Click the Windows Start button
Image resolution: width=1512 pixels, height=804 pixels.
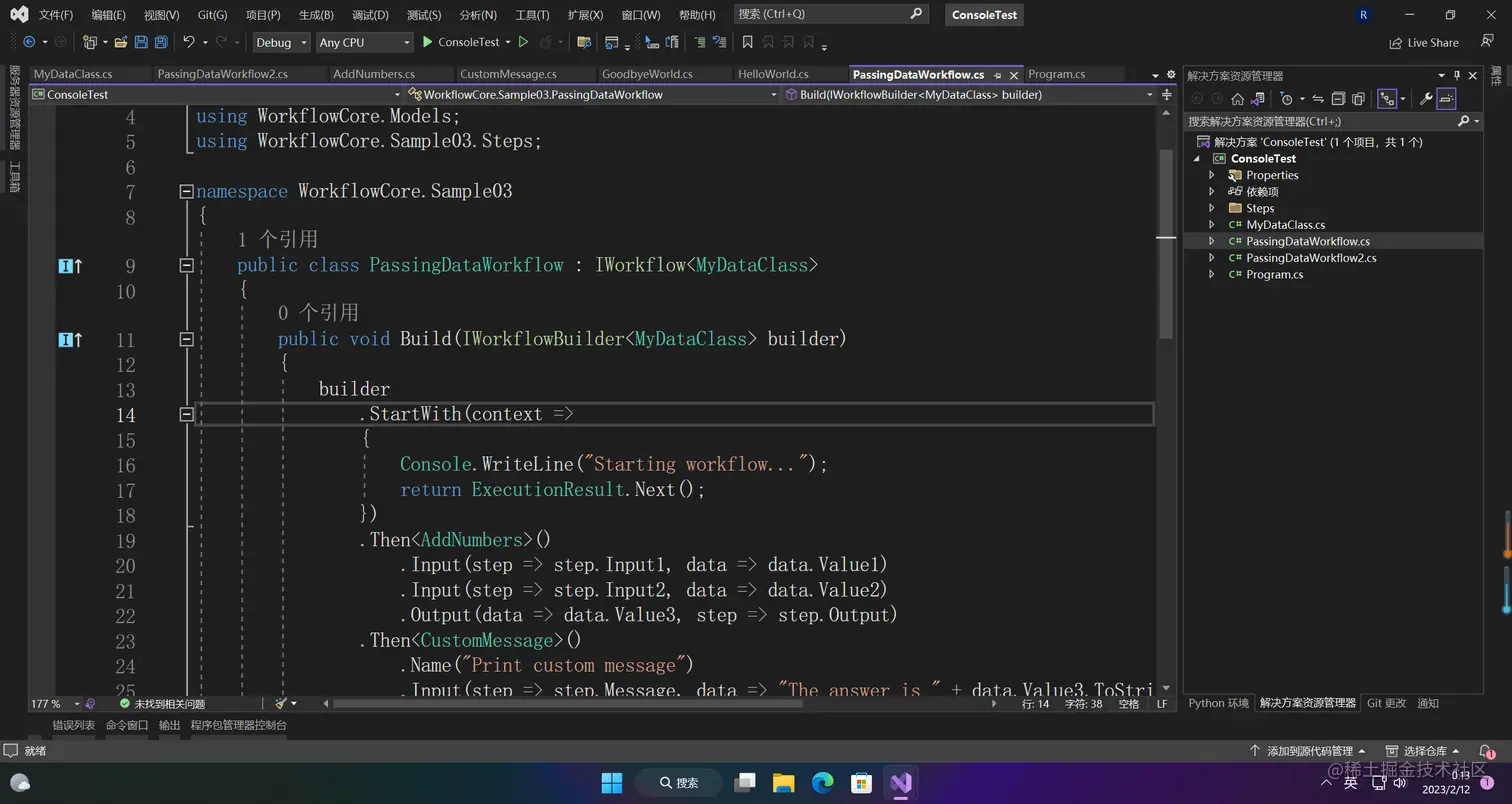612,782
